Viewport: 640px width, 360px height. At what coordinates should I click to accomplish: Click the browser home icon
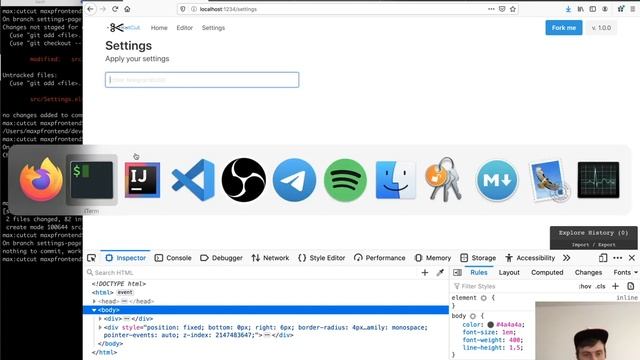[x=127, y=9]
